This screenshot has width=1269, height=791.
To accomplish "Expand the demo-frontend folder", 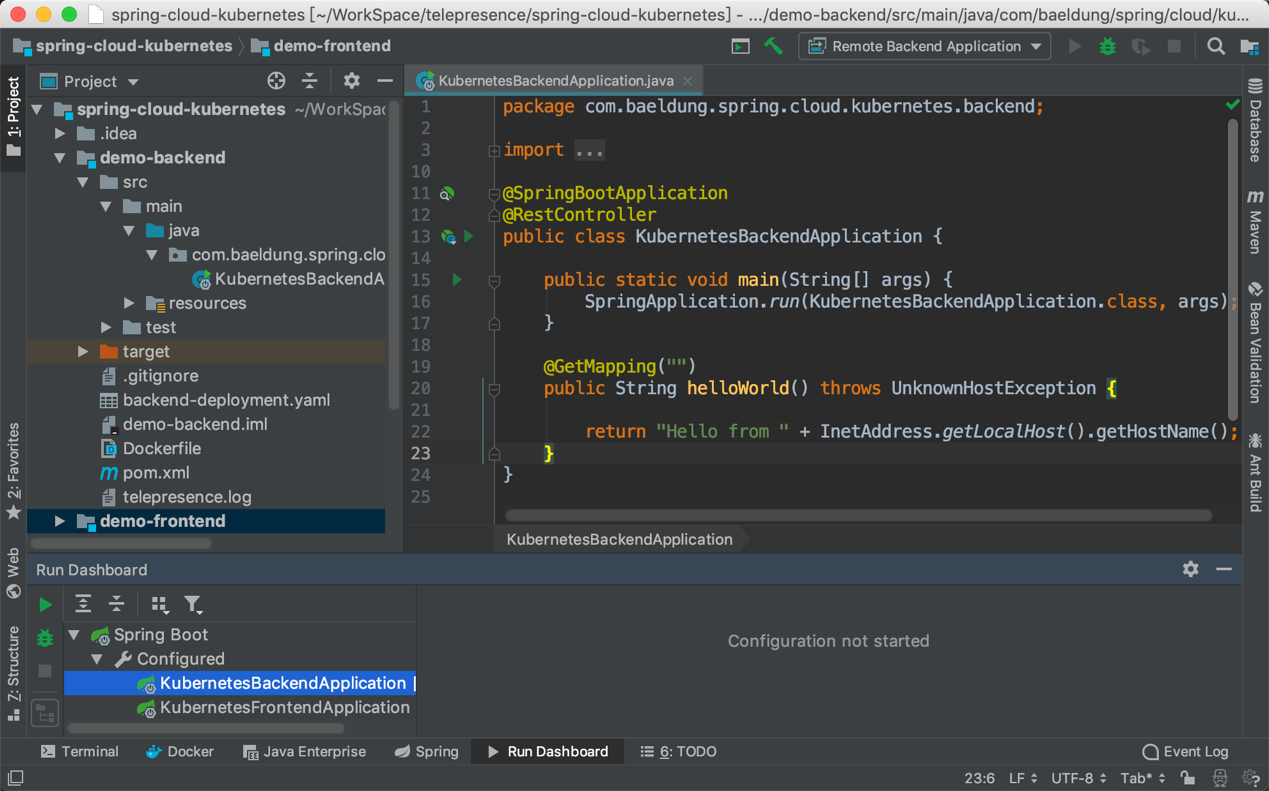I will point(60,521).
